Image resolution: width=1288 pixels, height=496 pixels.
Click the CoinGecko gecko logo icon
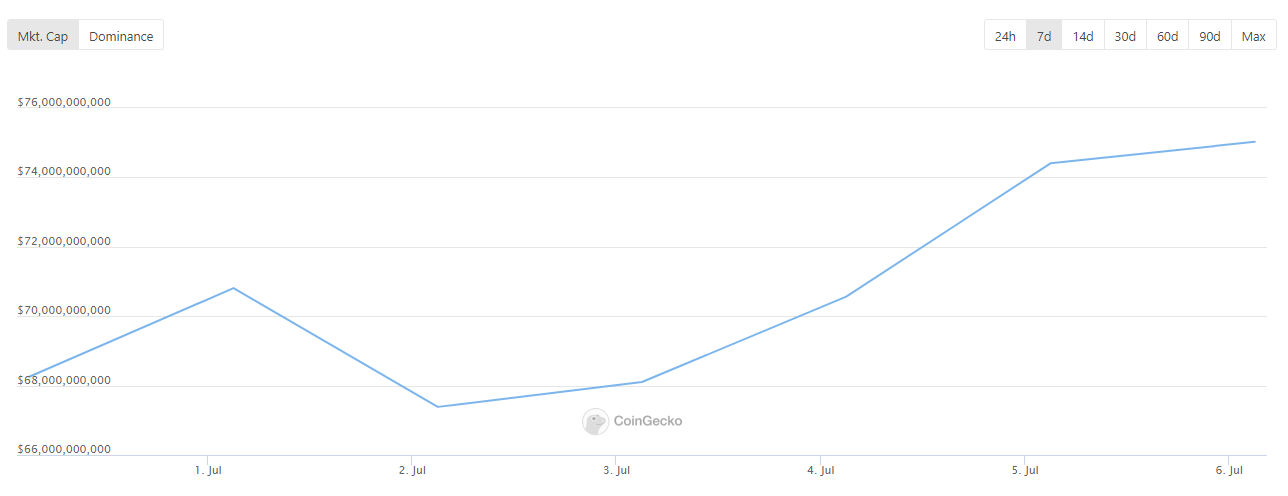point(595,422)
